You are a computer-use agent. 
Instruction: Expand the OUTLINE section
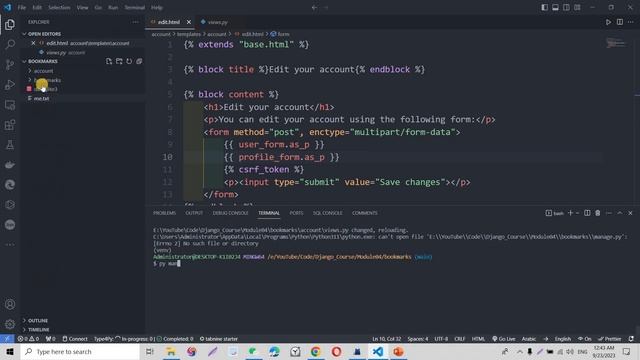coord(38,320)
